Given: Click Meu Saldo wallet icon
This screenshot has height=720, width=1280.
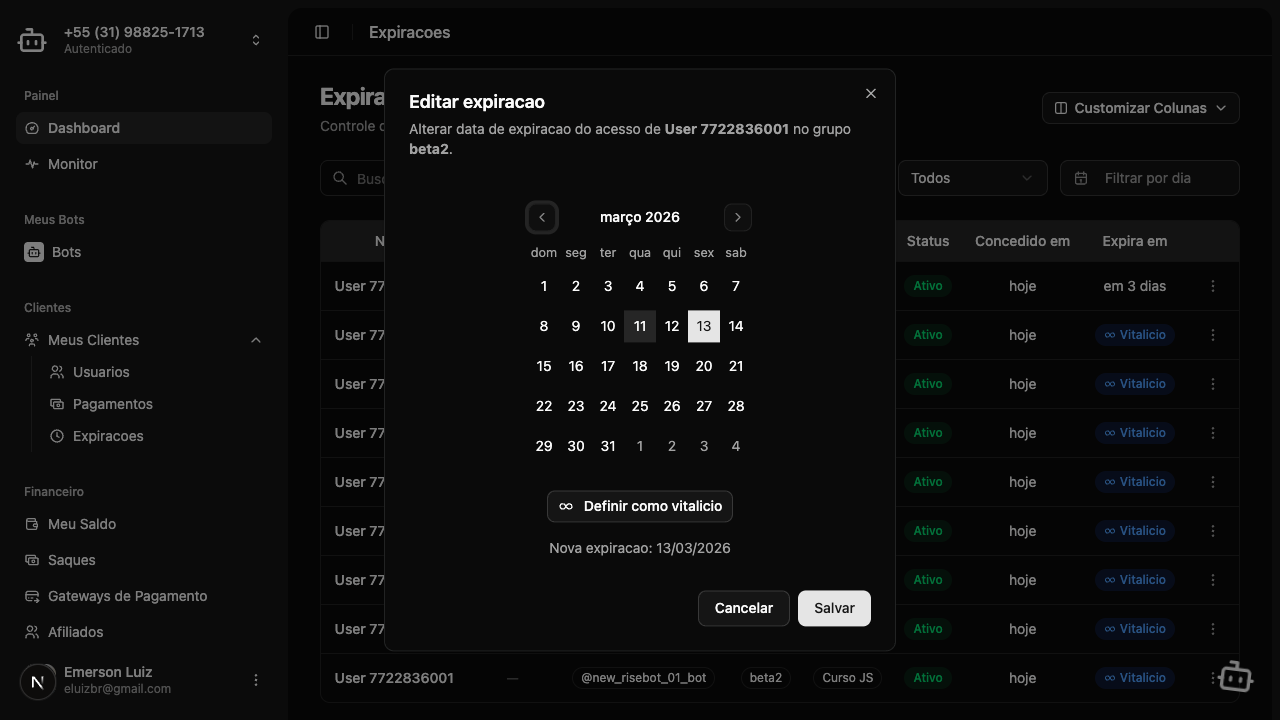Looking at the screenshot, I should coord(32,524).
